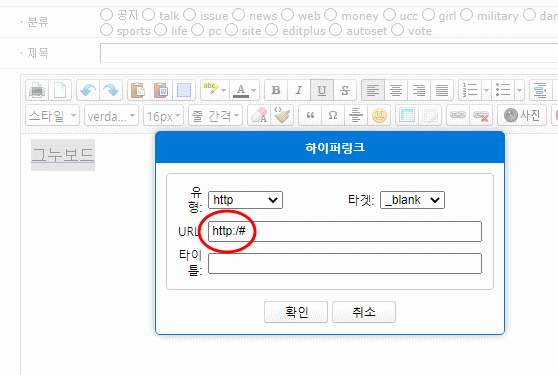The image size is (558, 375).
Task: Toggle bold formatting button
Action: point(276,90)
